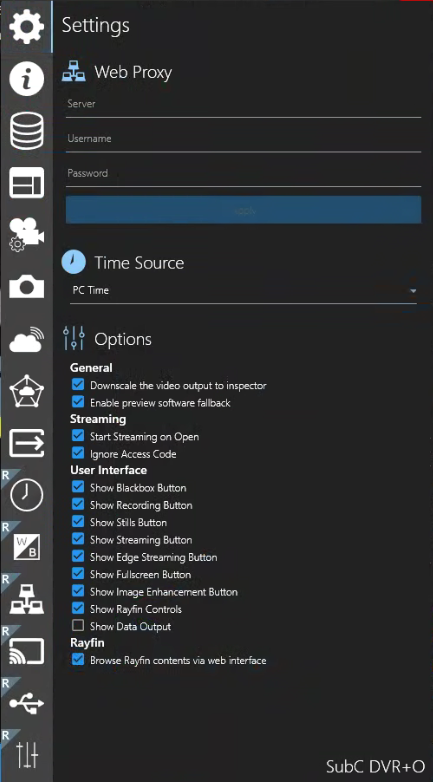The image size is (433, 782).
Task: Open video camera settings icon
Action: [26, 234]
